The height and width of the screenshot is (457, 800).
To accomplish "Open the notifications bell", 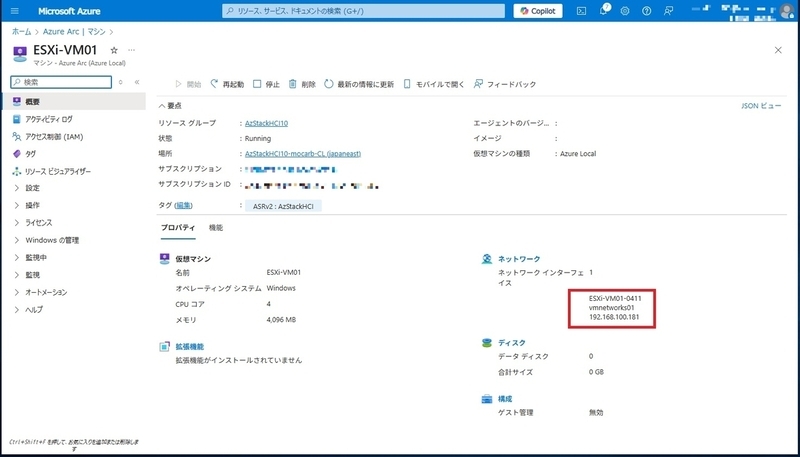I will [604, 10].
